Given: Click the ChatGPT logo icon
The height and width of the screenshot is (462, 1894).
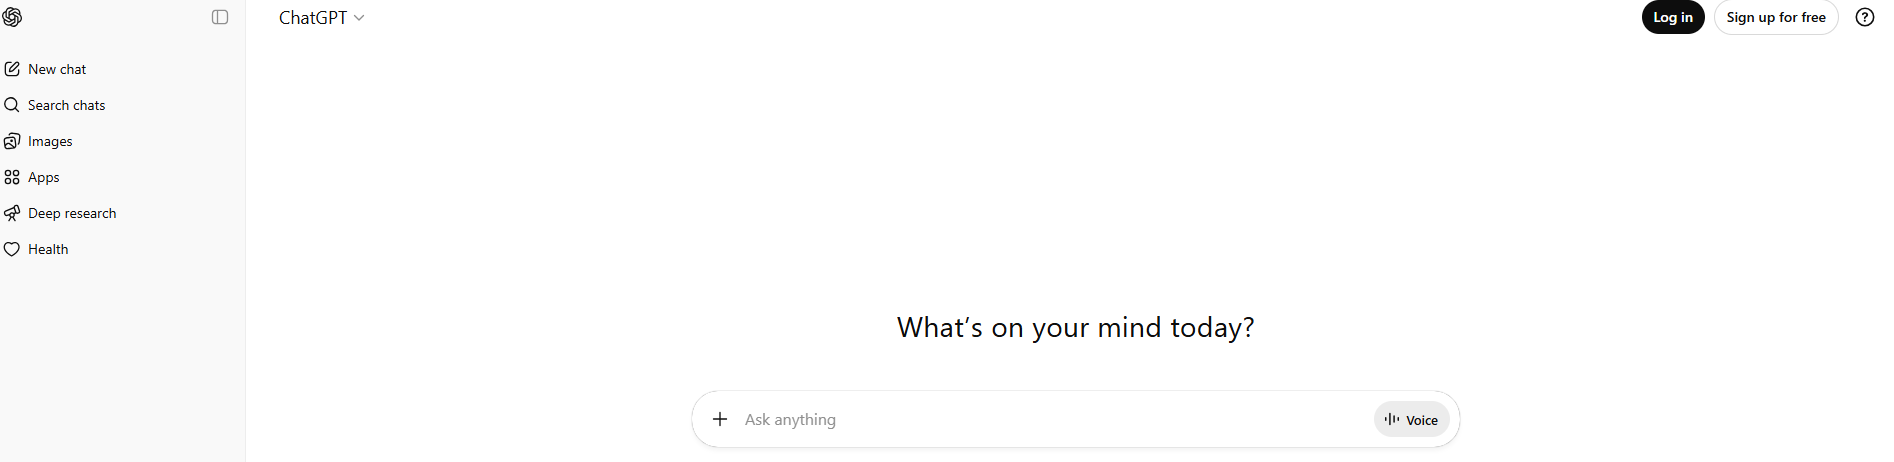Looking at the screenshot, I should click(12, 17).
